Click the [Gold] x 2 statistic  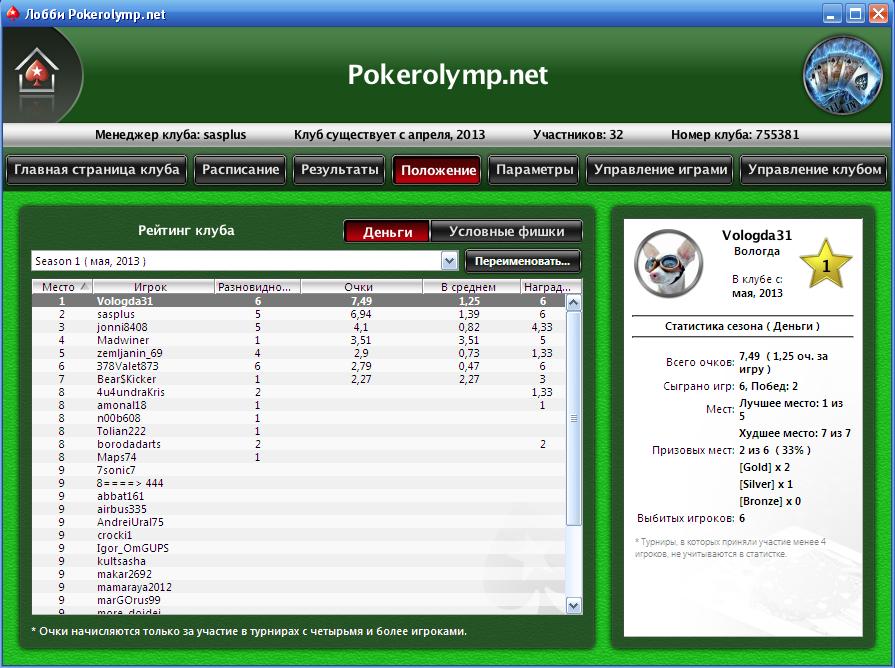click(764, 467)
